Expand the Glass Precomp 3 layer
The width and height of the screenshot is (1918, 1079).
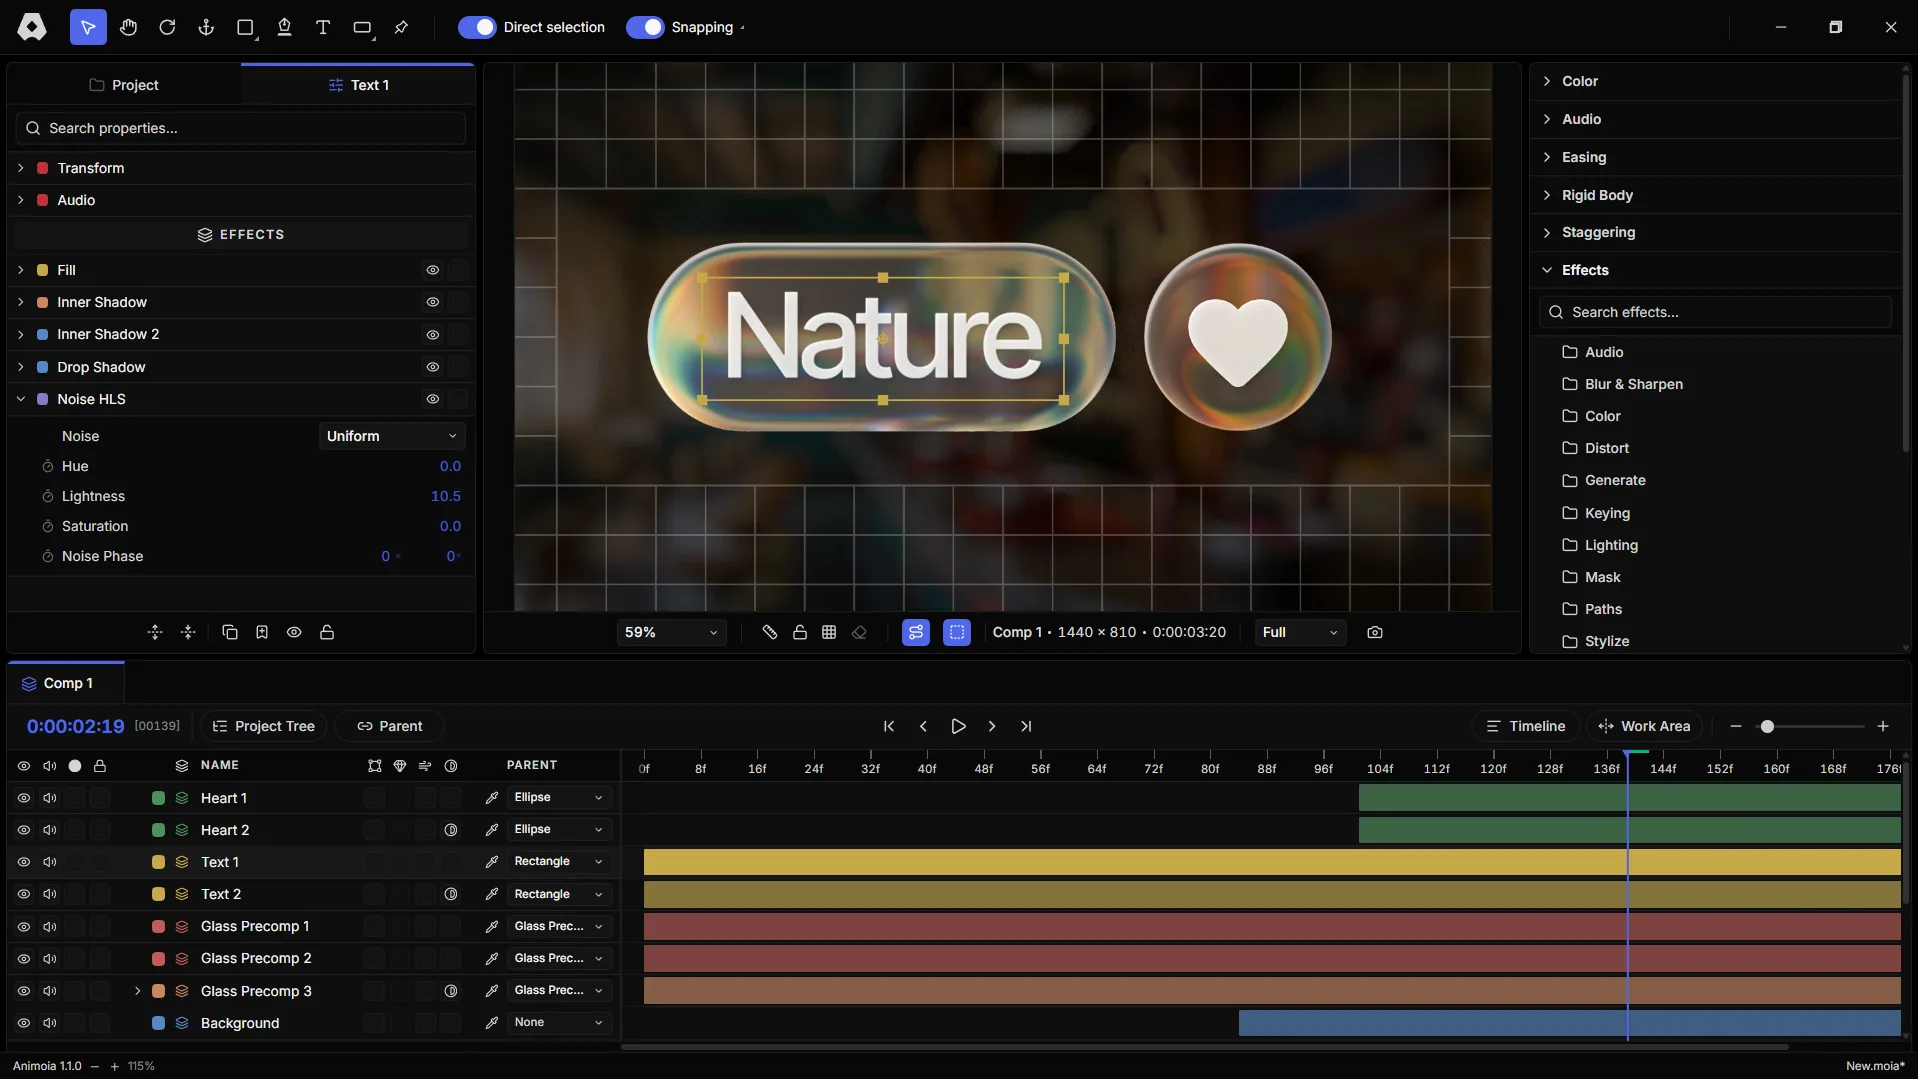pyautogui.click(x=138, y=991)
